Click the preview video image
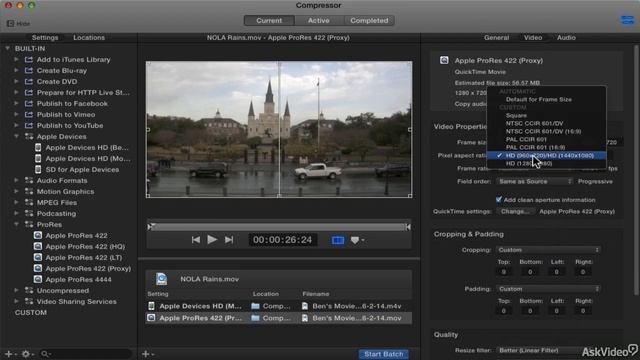This screenshot has height=360, width=640. [279, 129]
